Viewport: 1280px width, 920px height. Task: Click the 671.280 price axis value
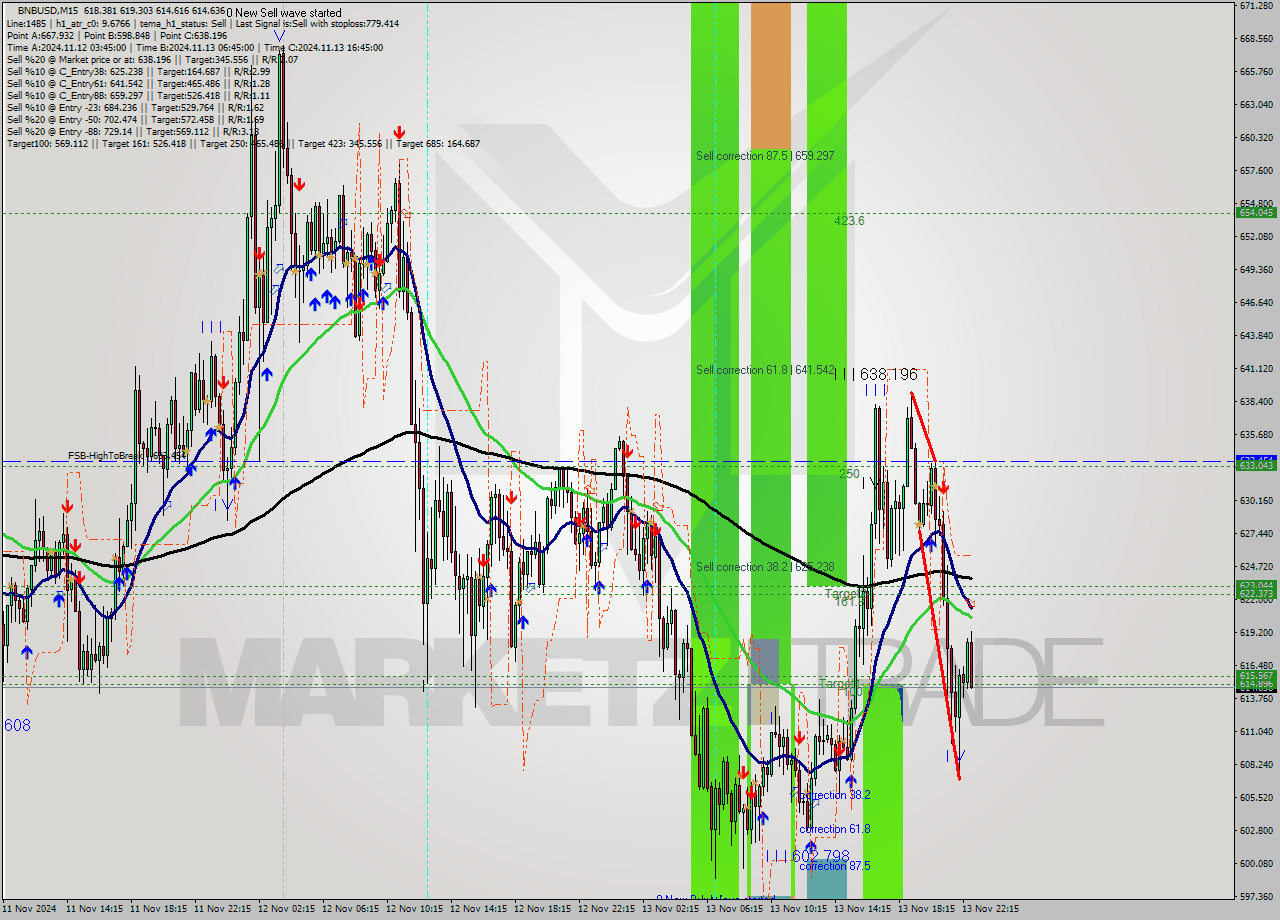(1256, 6)
